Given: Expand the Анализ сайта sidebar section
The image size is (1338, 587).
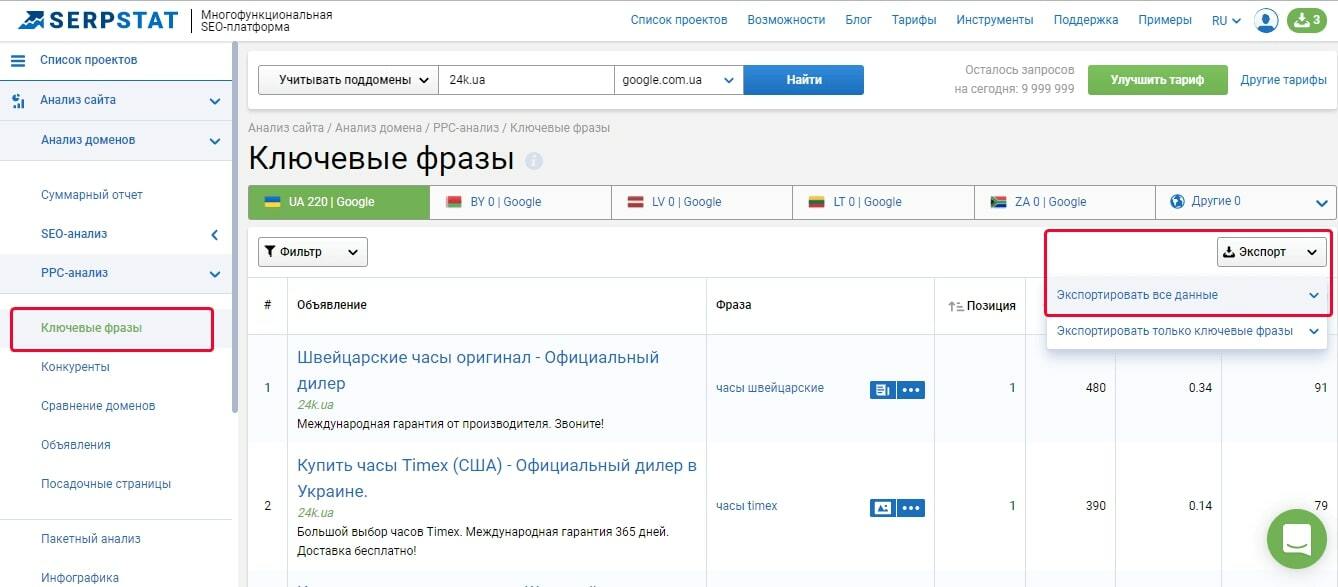Looking at the screenshot, I should 214,101.
